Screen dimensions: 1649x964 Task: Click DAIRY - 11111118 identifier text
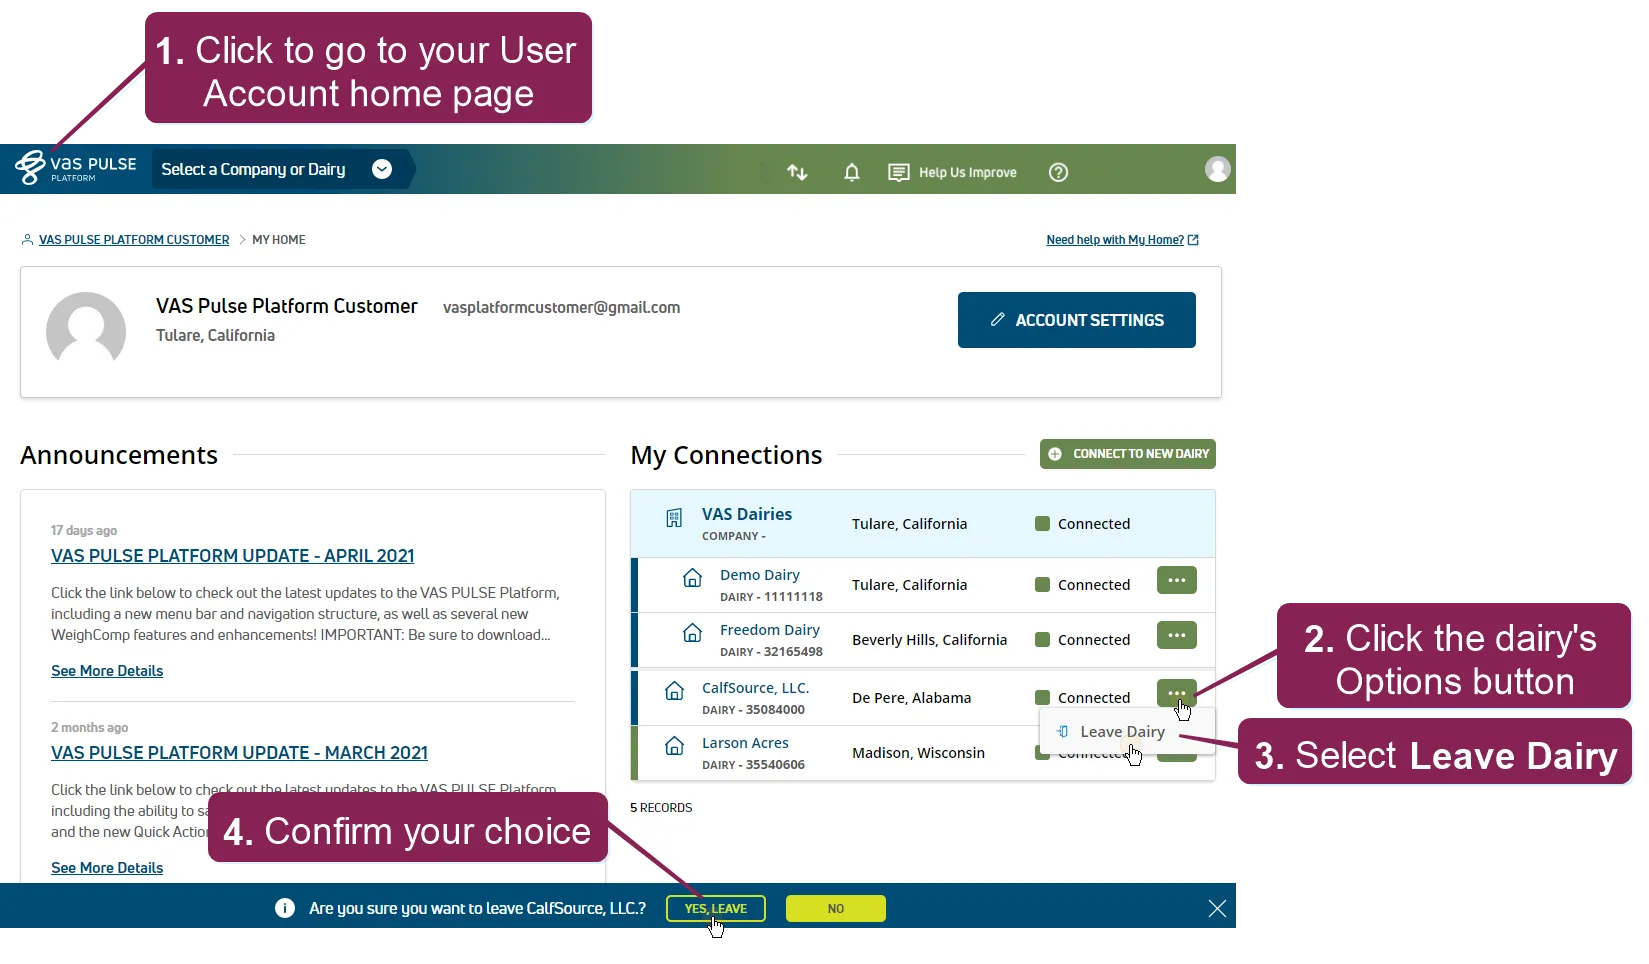pyautogui.click(x=771, y=597)
